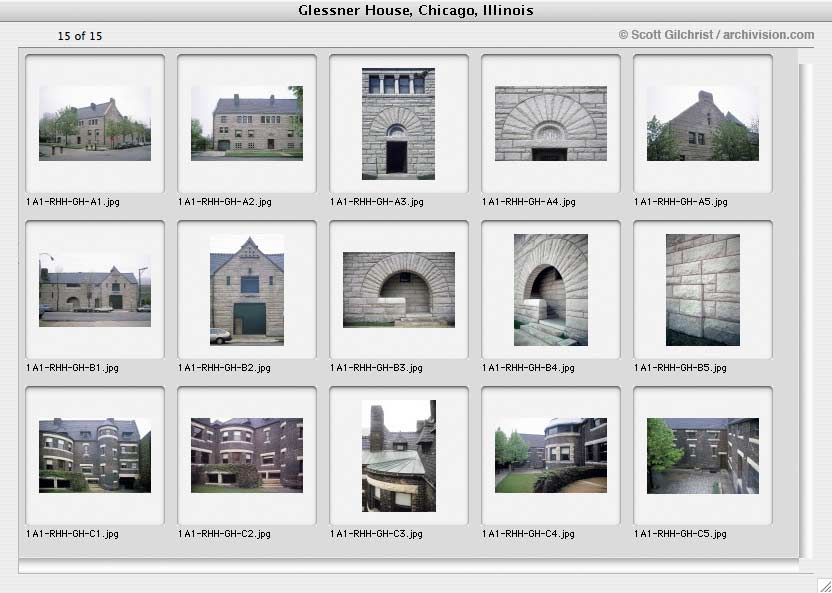Select thumbnail 1A1-RHH-GH-A4 stone arch detail
832x593 pixels.
[551, 124]
